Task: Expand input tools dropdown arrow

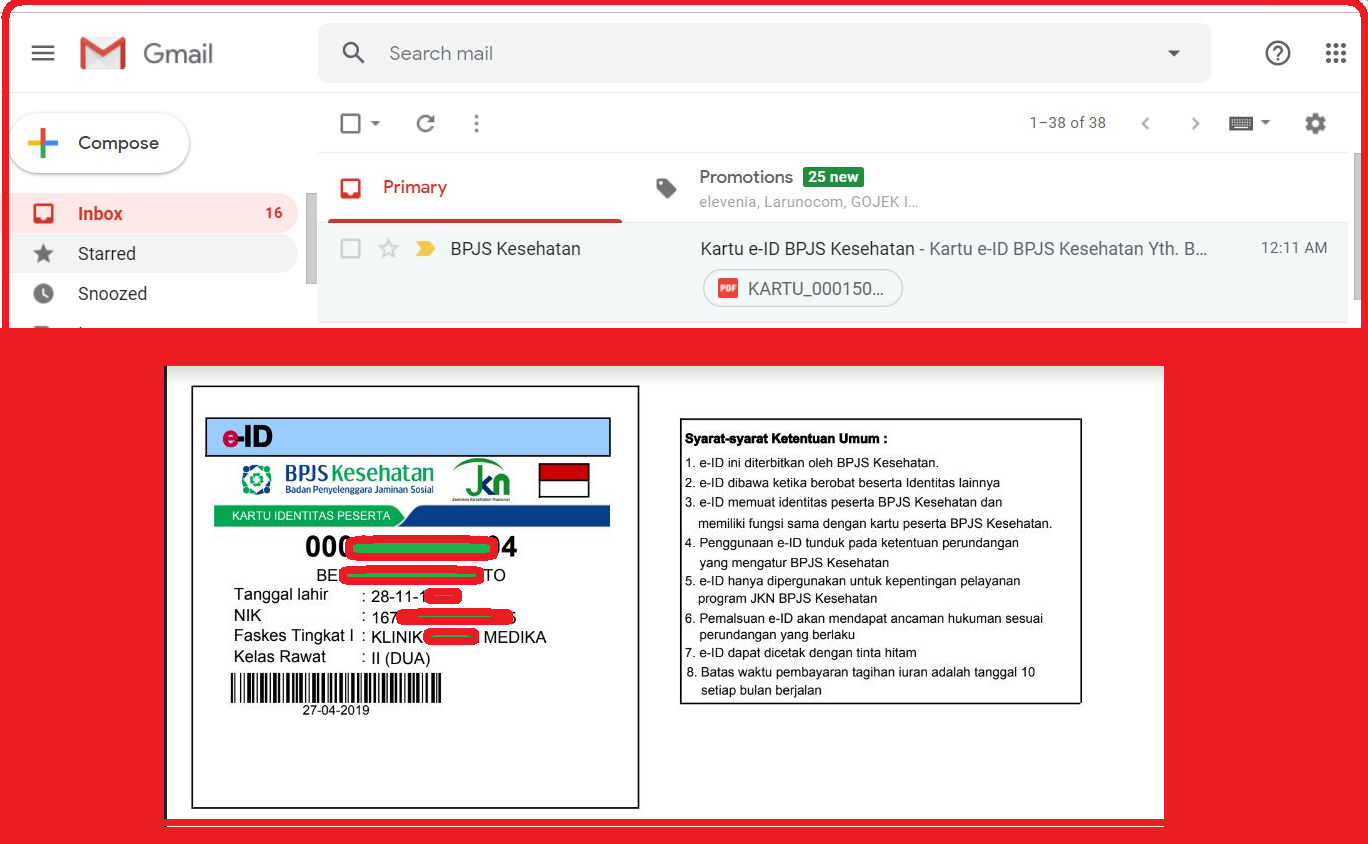Action: [1265, 123]
